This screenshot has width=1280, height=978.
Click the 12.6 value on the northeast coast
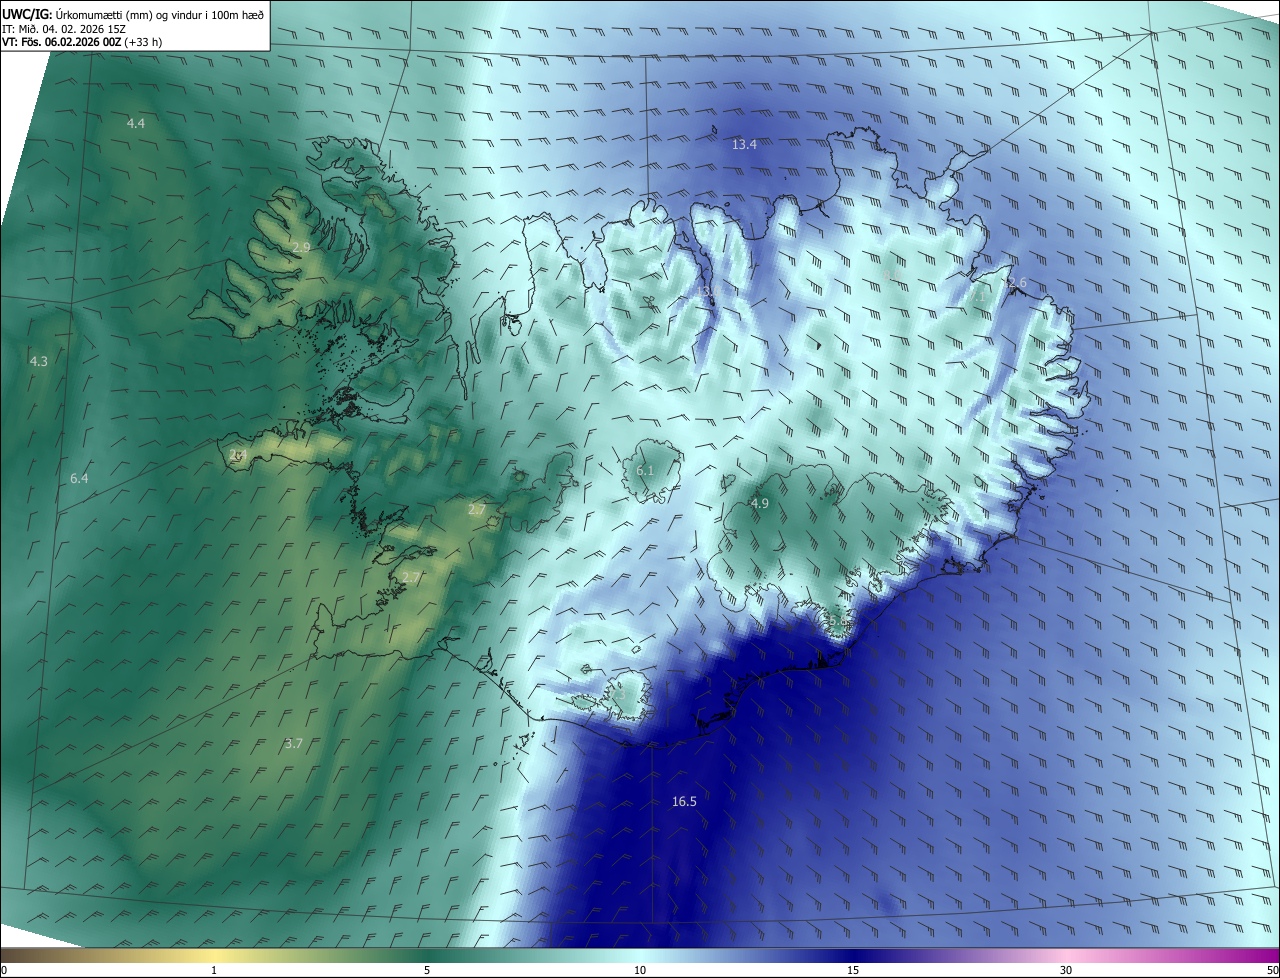tap(1014, 283)
